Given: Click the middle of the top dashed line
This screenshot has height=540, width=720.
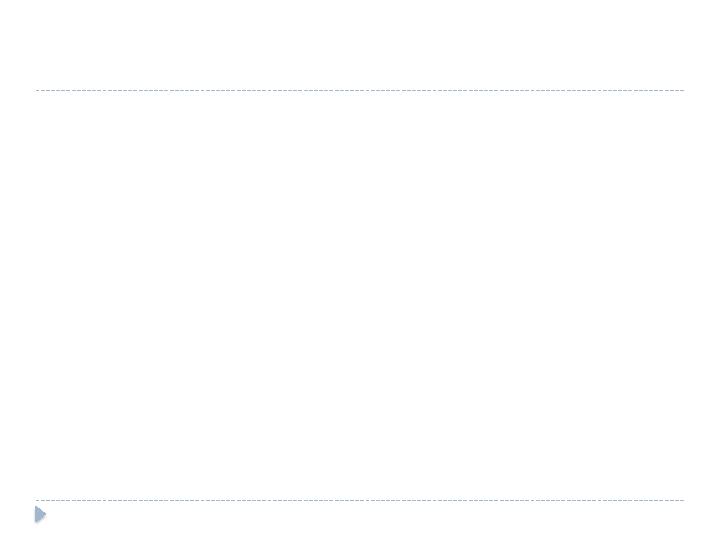Looking at the screenshot, I should pos(360,90).
